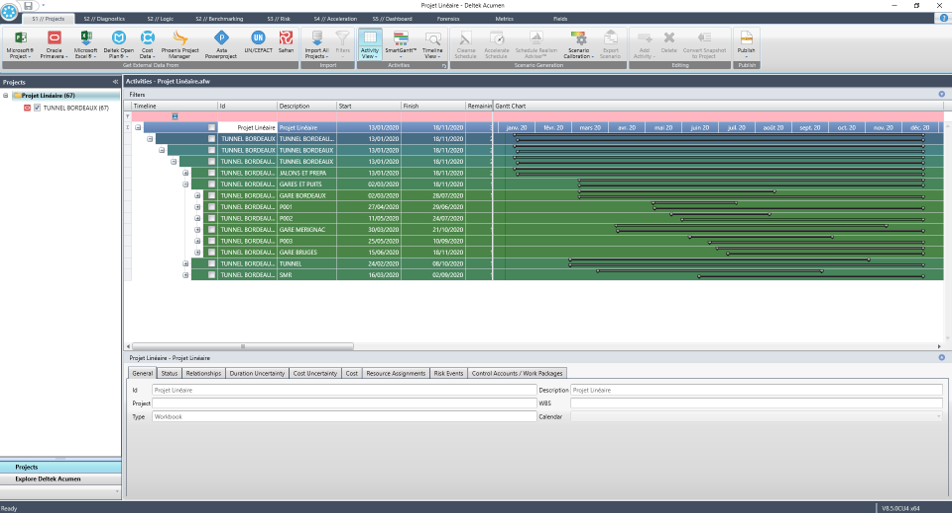Import from Deltek Open Plan
This screenshot has height=513, width=952.
tap(118, 44)
